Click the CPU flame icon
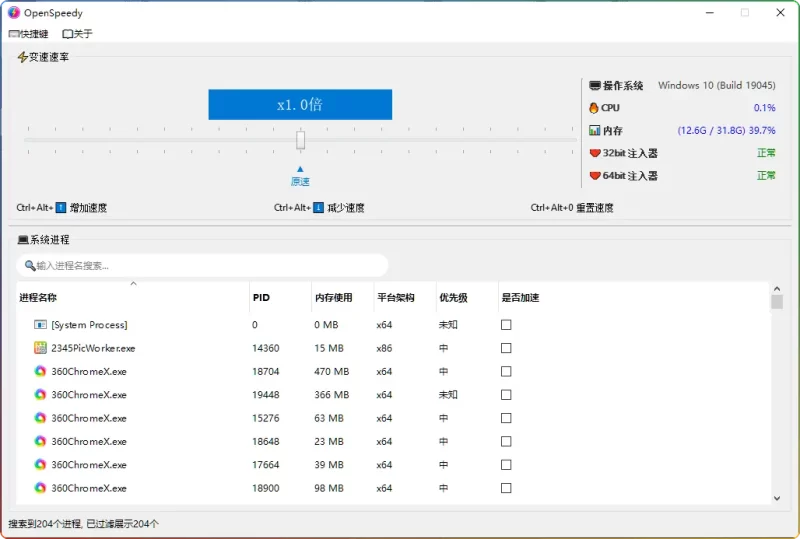800x539 pixels. (x=593, y=108)
